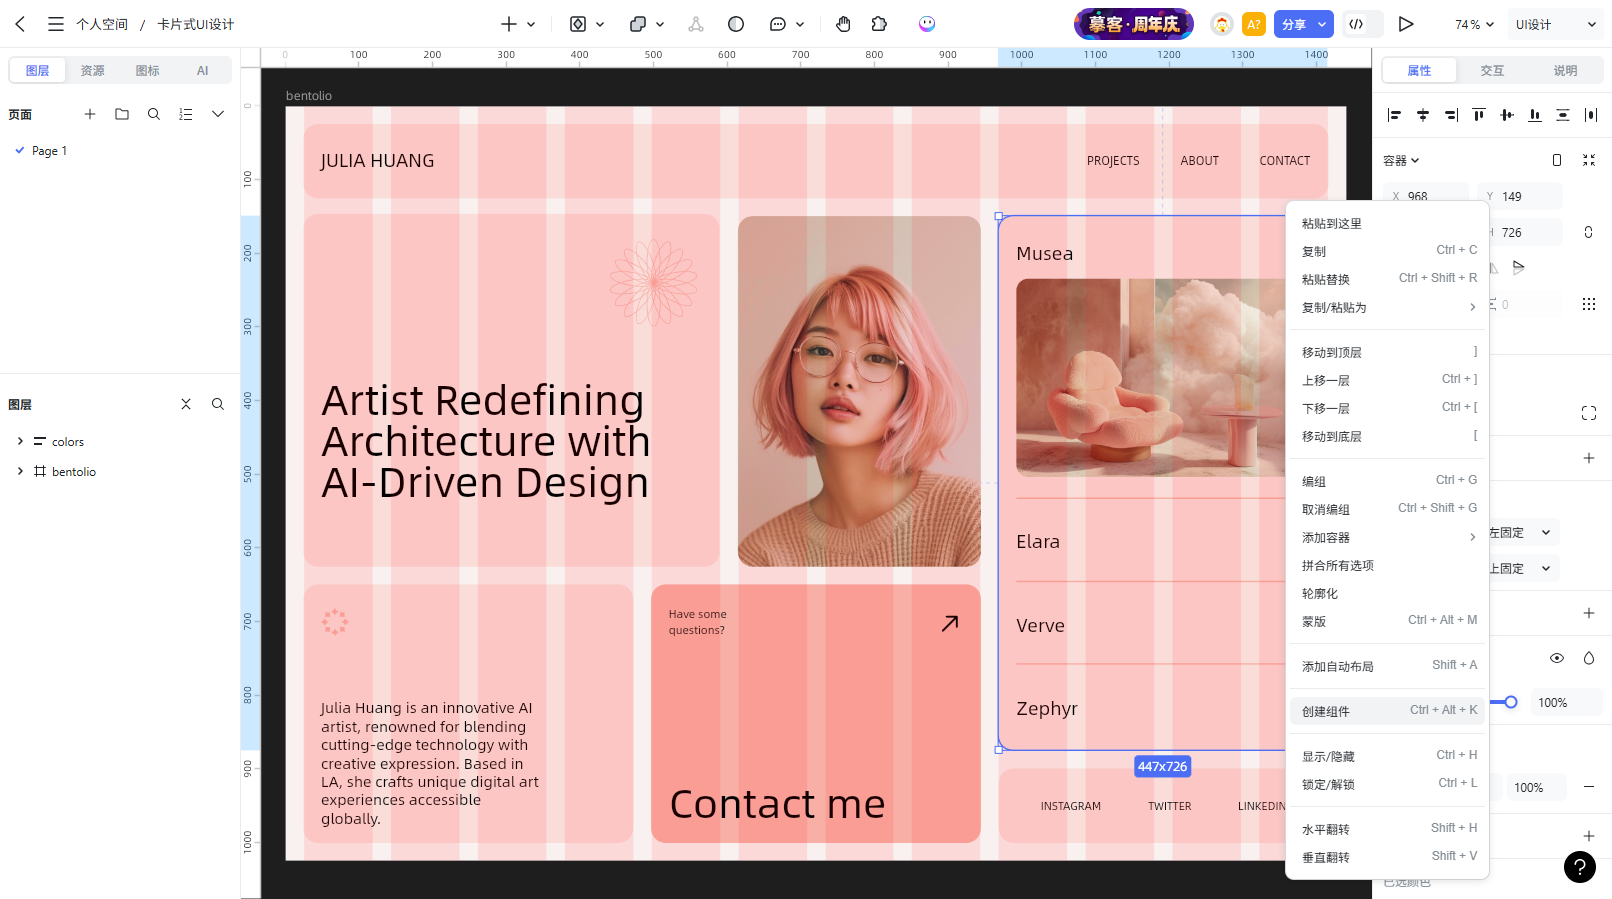This screenshot has width=1612, height=899.
Task: Click the Y position field 149
Action: [x=1520, y=196]
